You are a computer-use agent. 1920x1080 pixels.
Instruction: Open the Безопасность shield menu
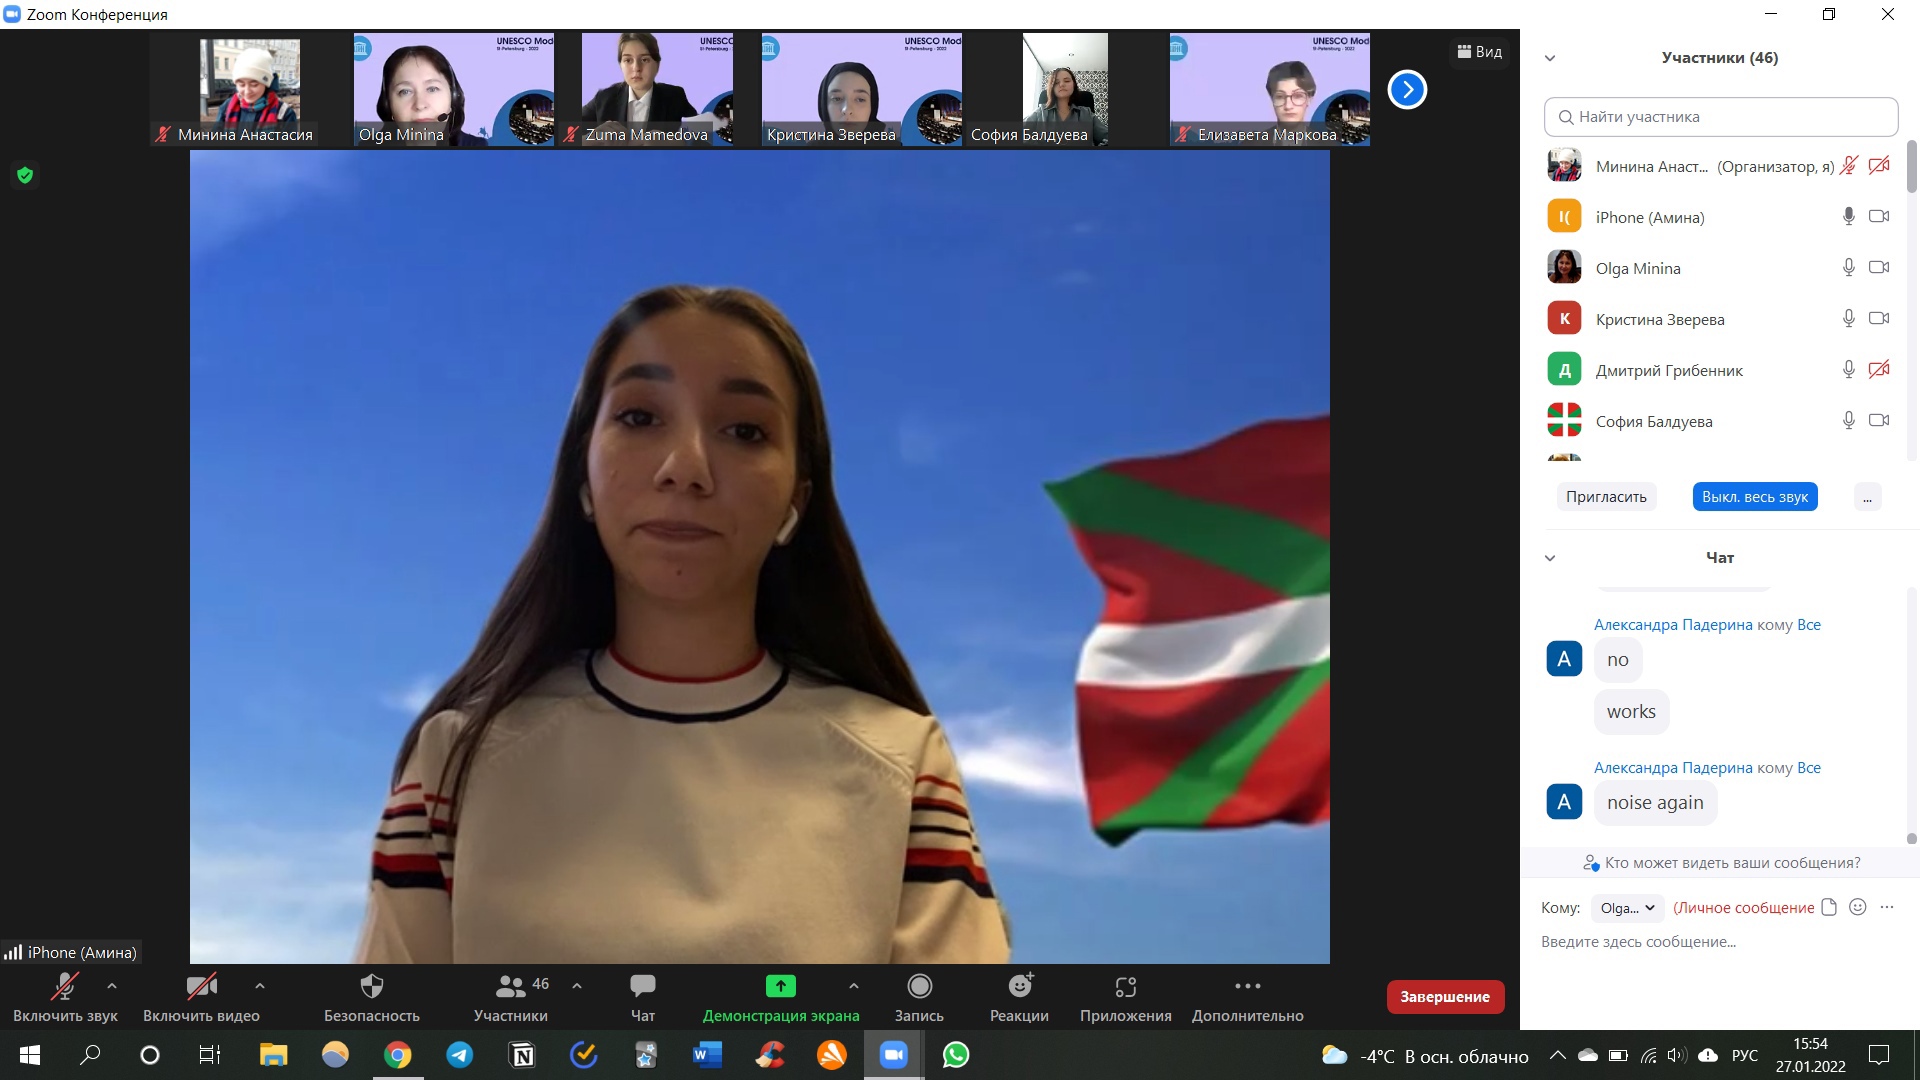tap(372, 997)
